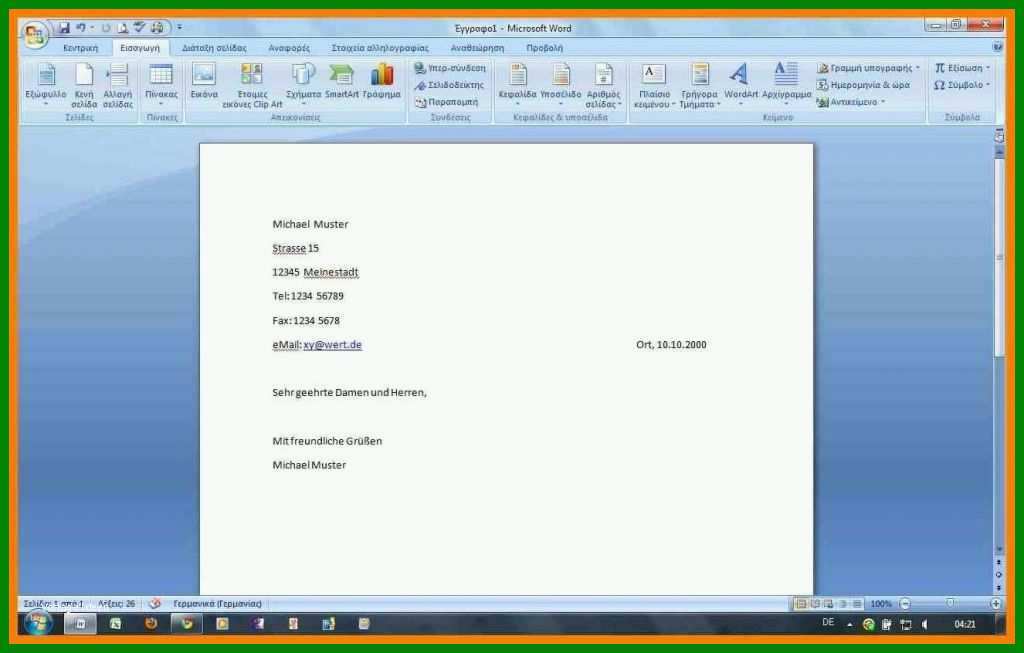Switch to the Κεντρική tab
Screen dimensions: 1024x653
click(x=80, y=48)
